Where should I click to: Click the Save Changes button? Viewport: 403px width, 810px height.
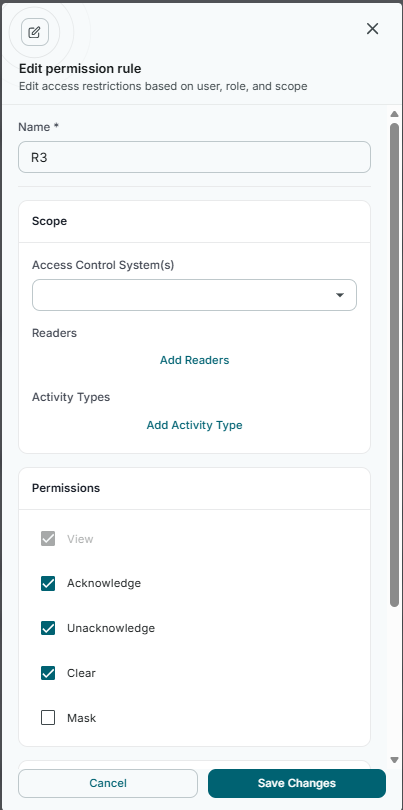pos(297,783)
